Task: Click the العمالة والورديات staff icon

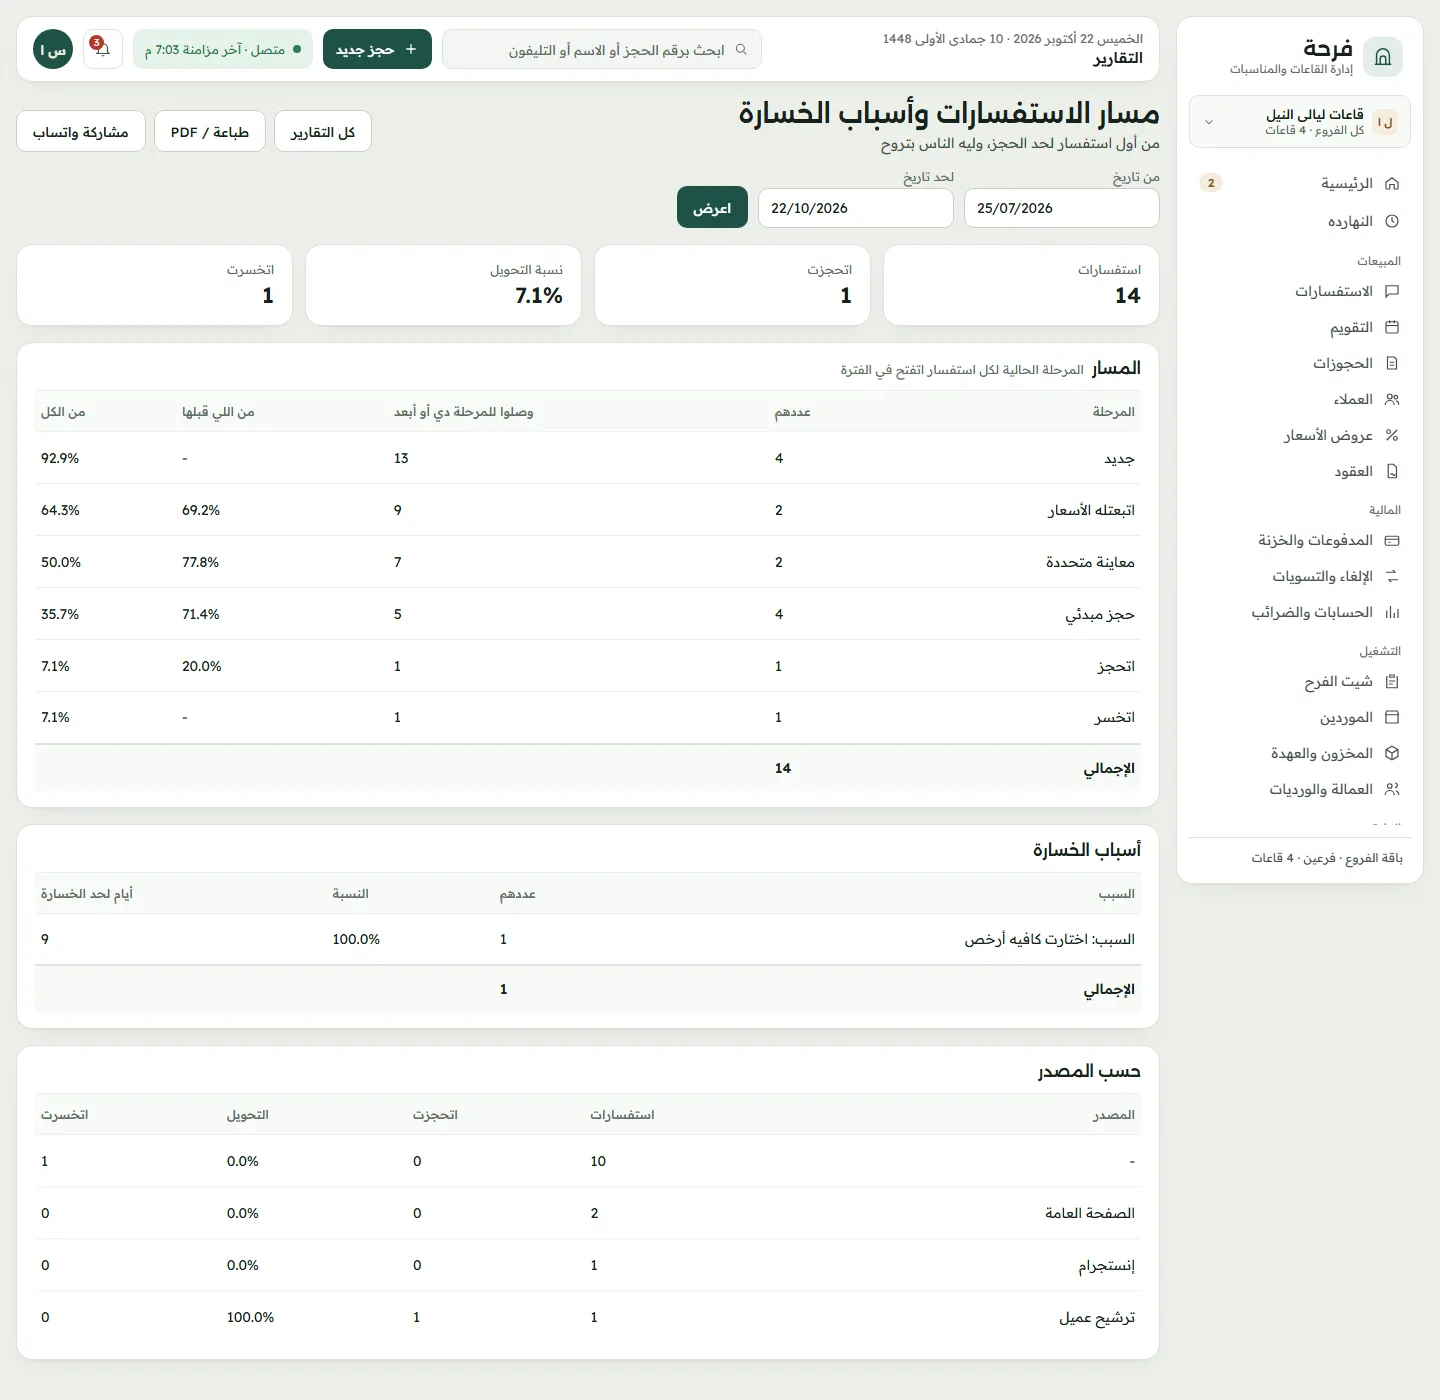Action: pos(1392,789)
